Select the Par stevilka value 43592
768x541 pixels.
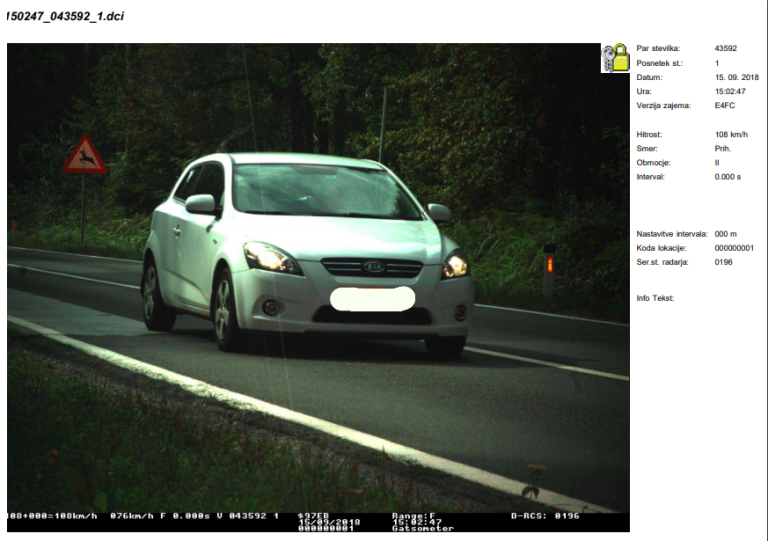click(726, 48)
